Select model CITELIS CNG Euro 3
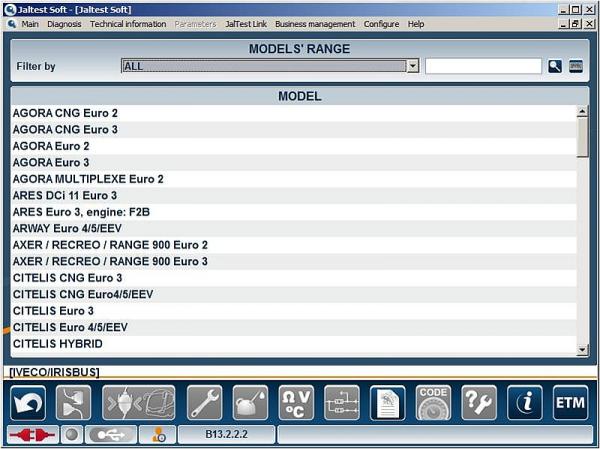Viewport: 600px width, 449px height. coord(294,278)
